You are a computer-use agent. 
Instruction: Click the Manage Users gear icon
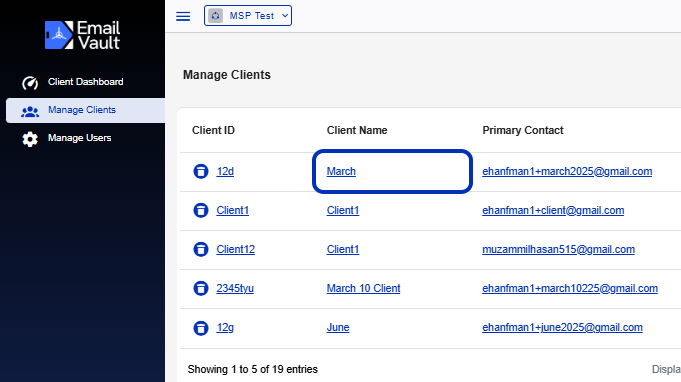tap(30, 139)
